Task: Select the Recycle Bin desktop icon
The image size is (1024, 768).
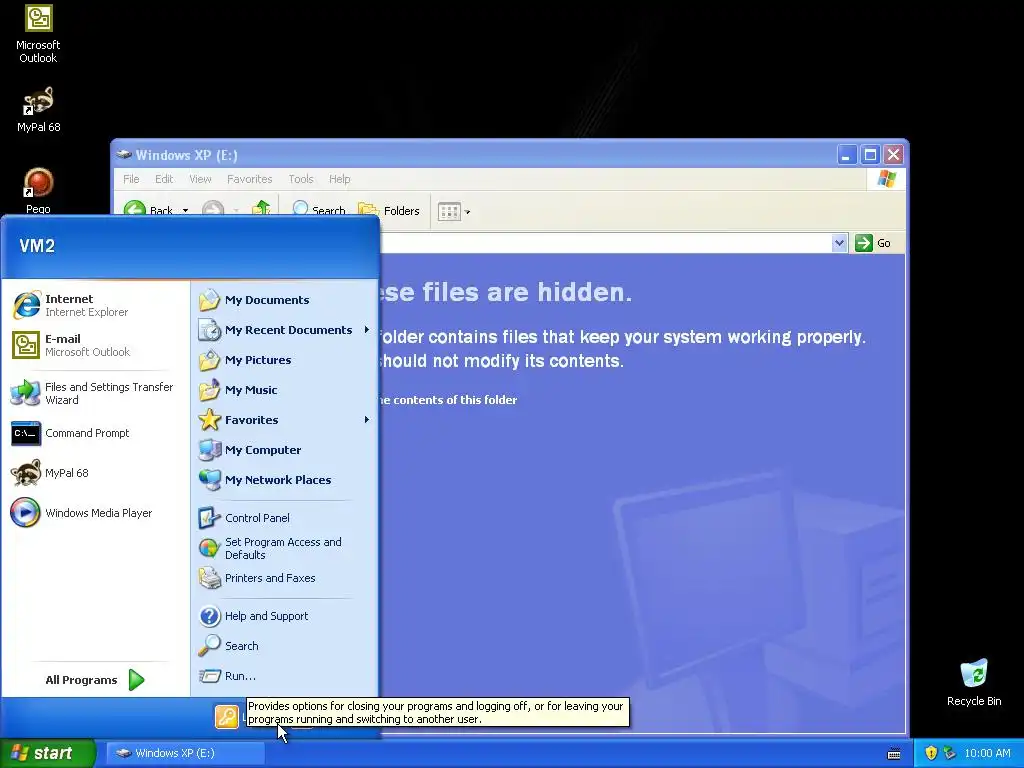Action: click(974, 682)
